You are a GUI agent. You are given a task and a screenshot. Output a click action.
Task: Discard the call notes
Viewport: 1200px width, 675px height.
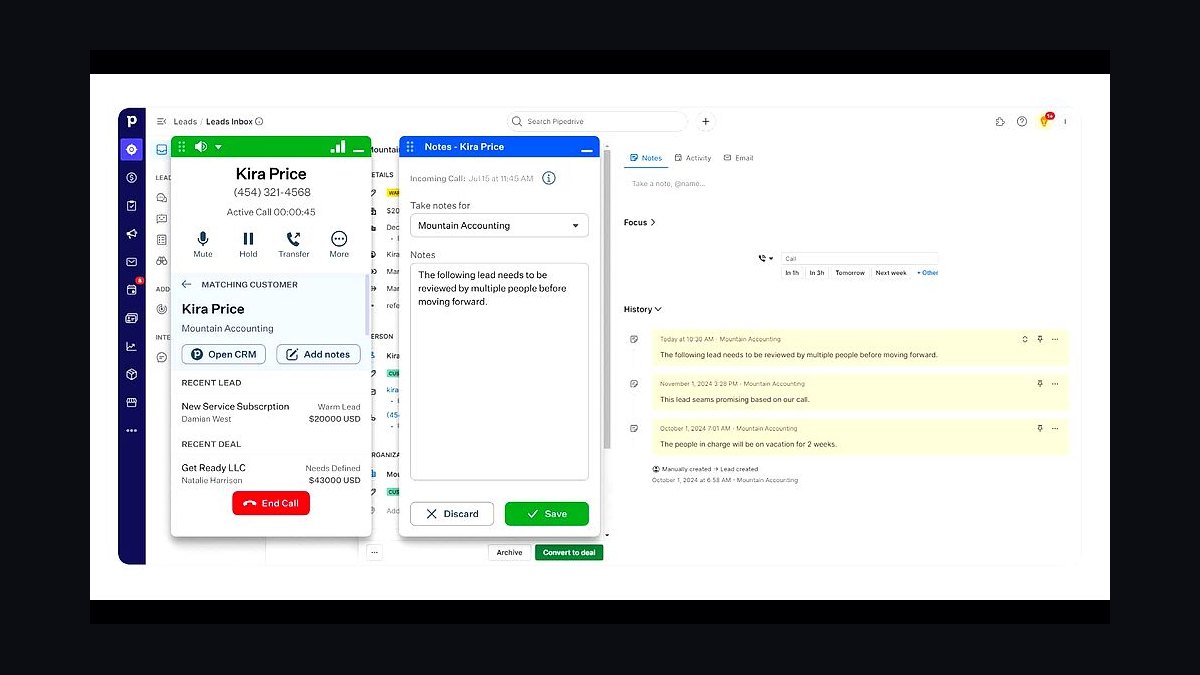452,514
